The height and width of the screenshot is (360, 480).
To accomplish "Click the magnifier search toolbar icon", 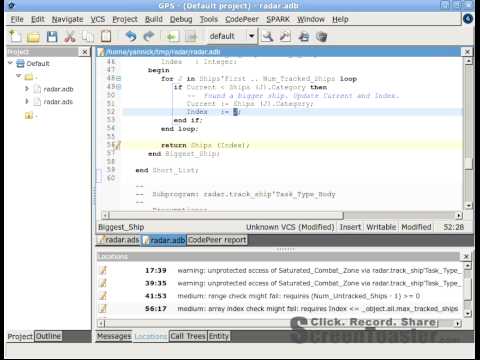I will 267,36.
